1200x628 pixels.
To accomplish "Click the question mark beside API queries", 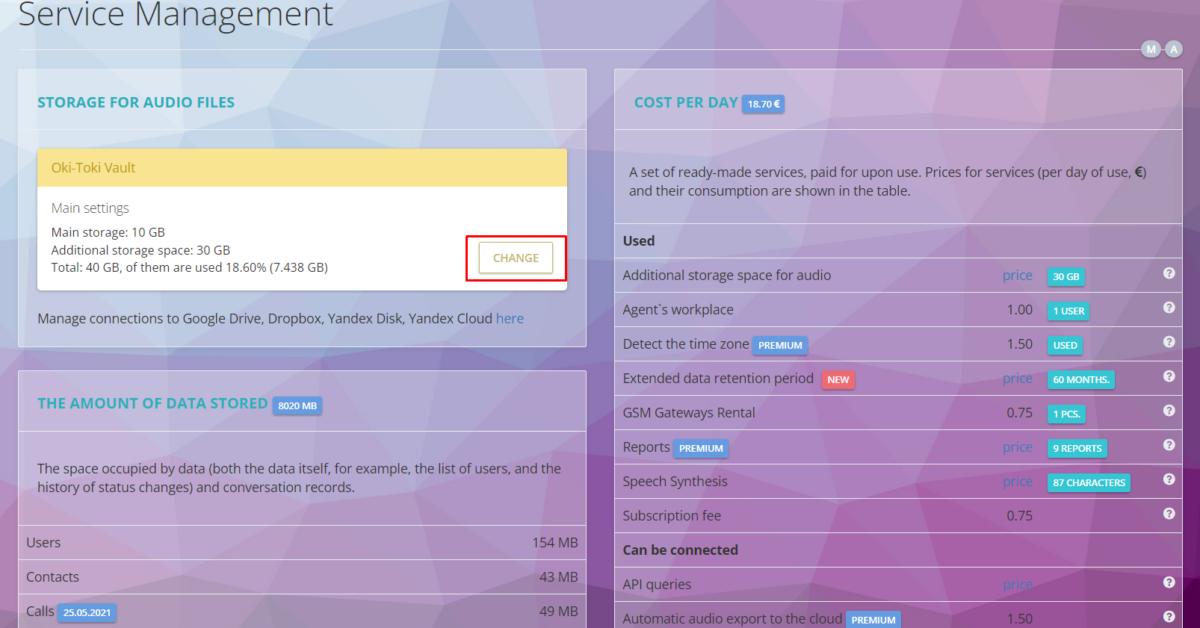I will (x=1168, y=581).
